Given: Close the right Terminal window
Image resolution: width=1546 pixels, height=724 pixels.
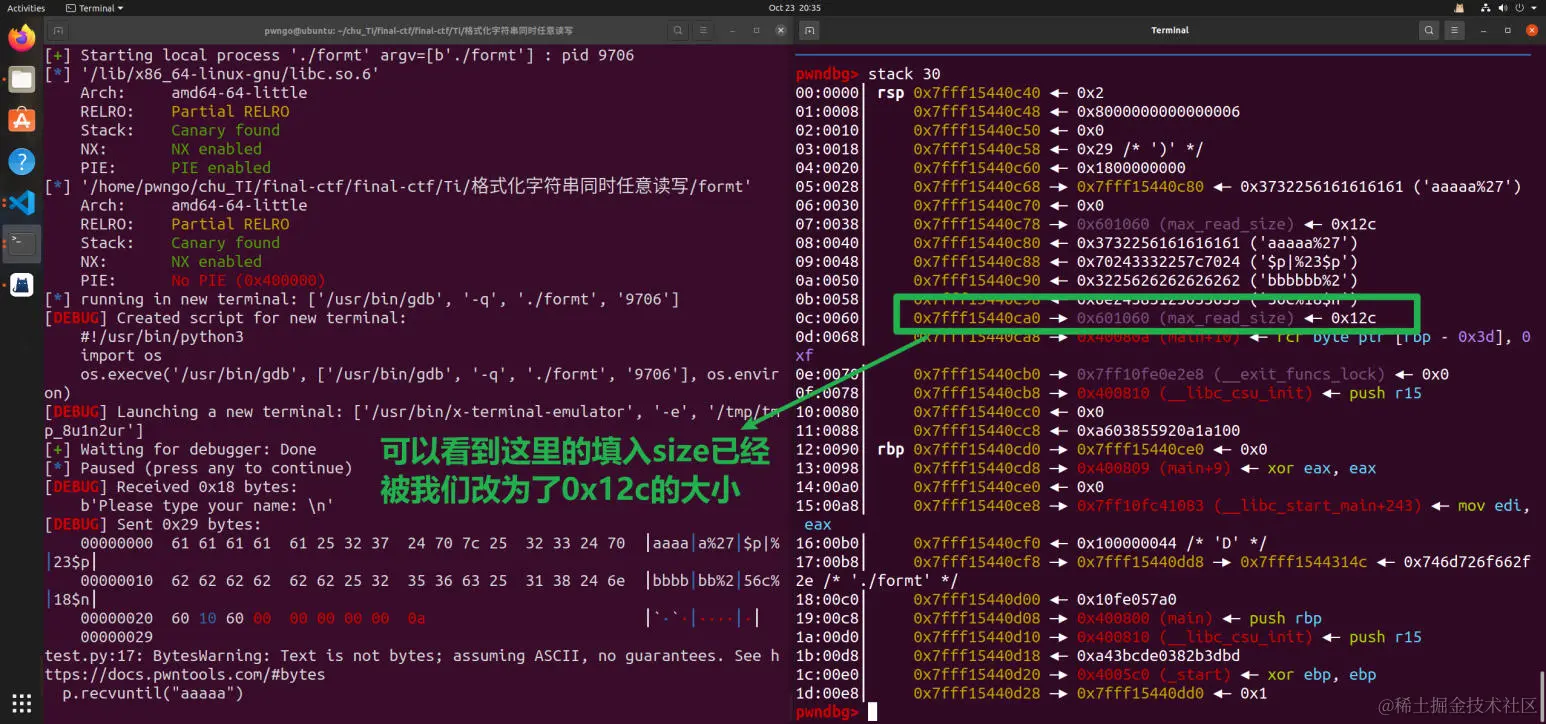Looking at the screenshot, I should point(1530,31).
